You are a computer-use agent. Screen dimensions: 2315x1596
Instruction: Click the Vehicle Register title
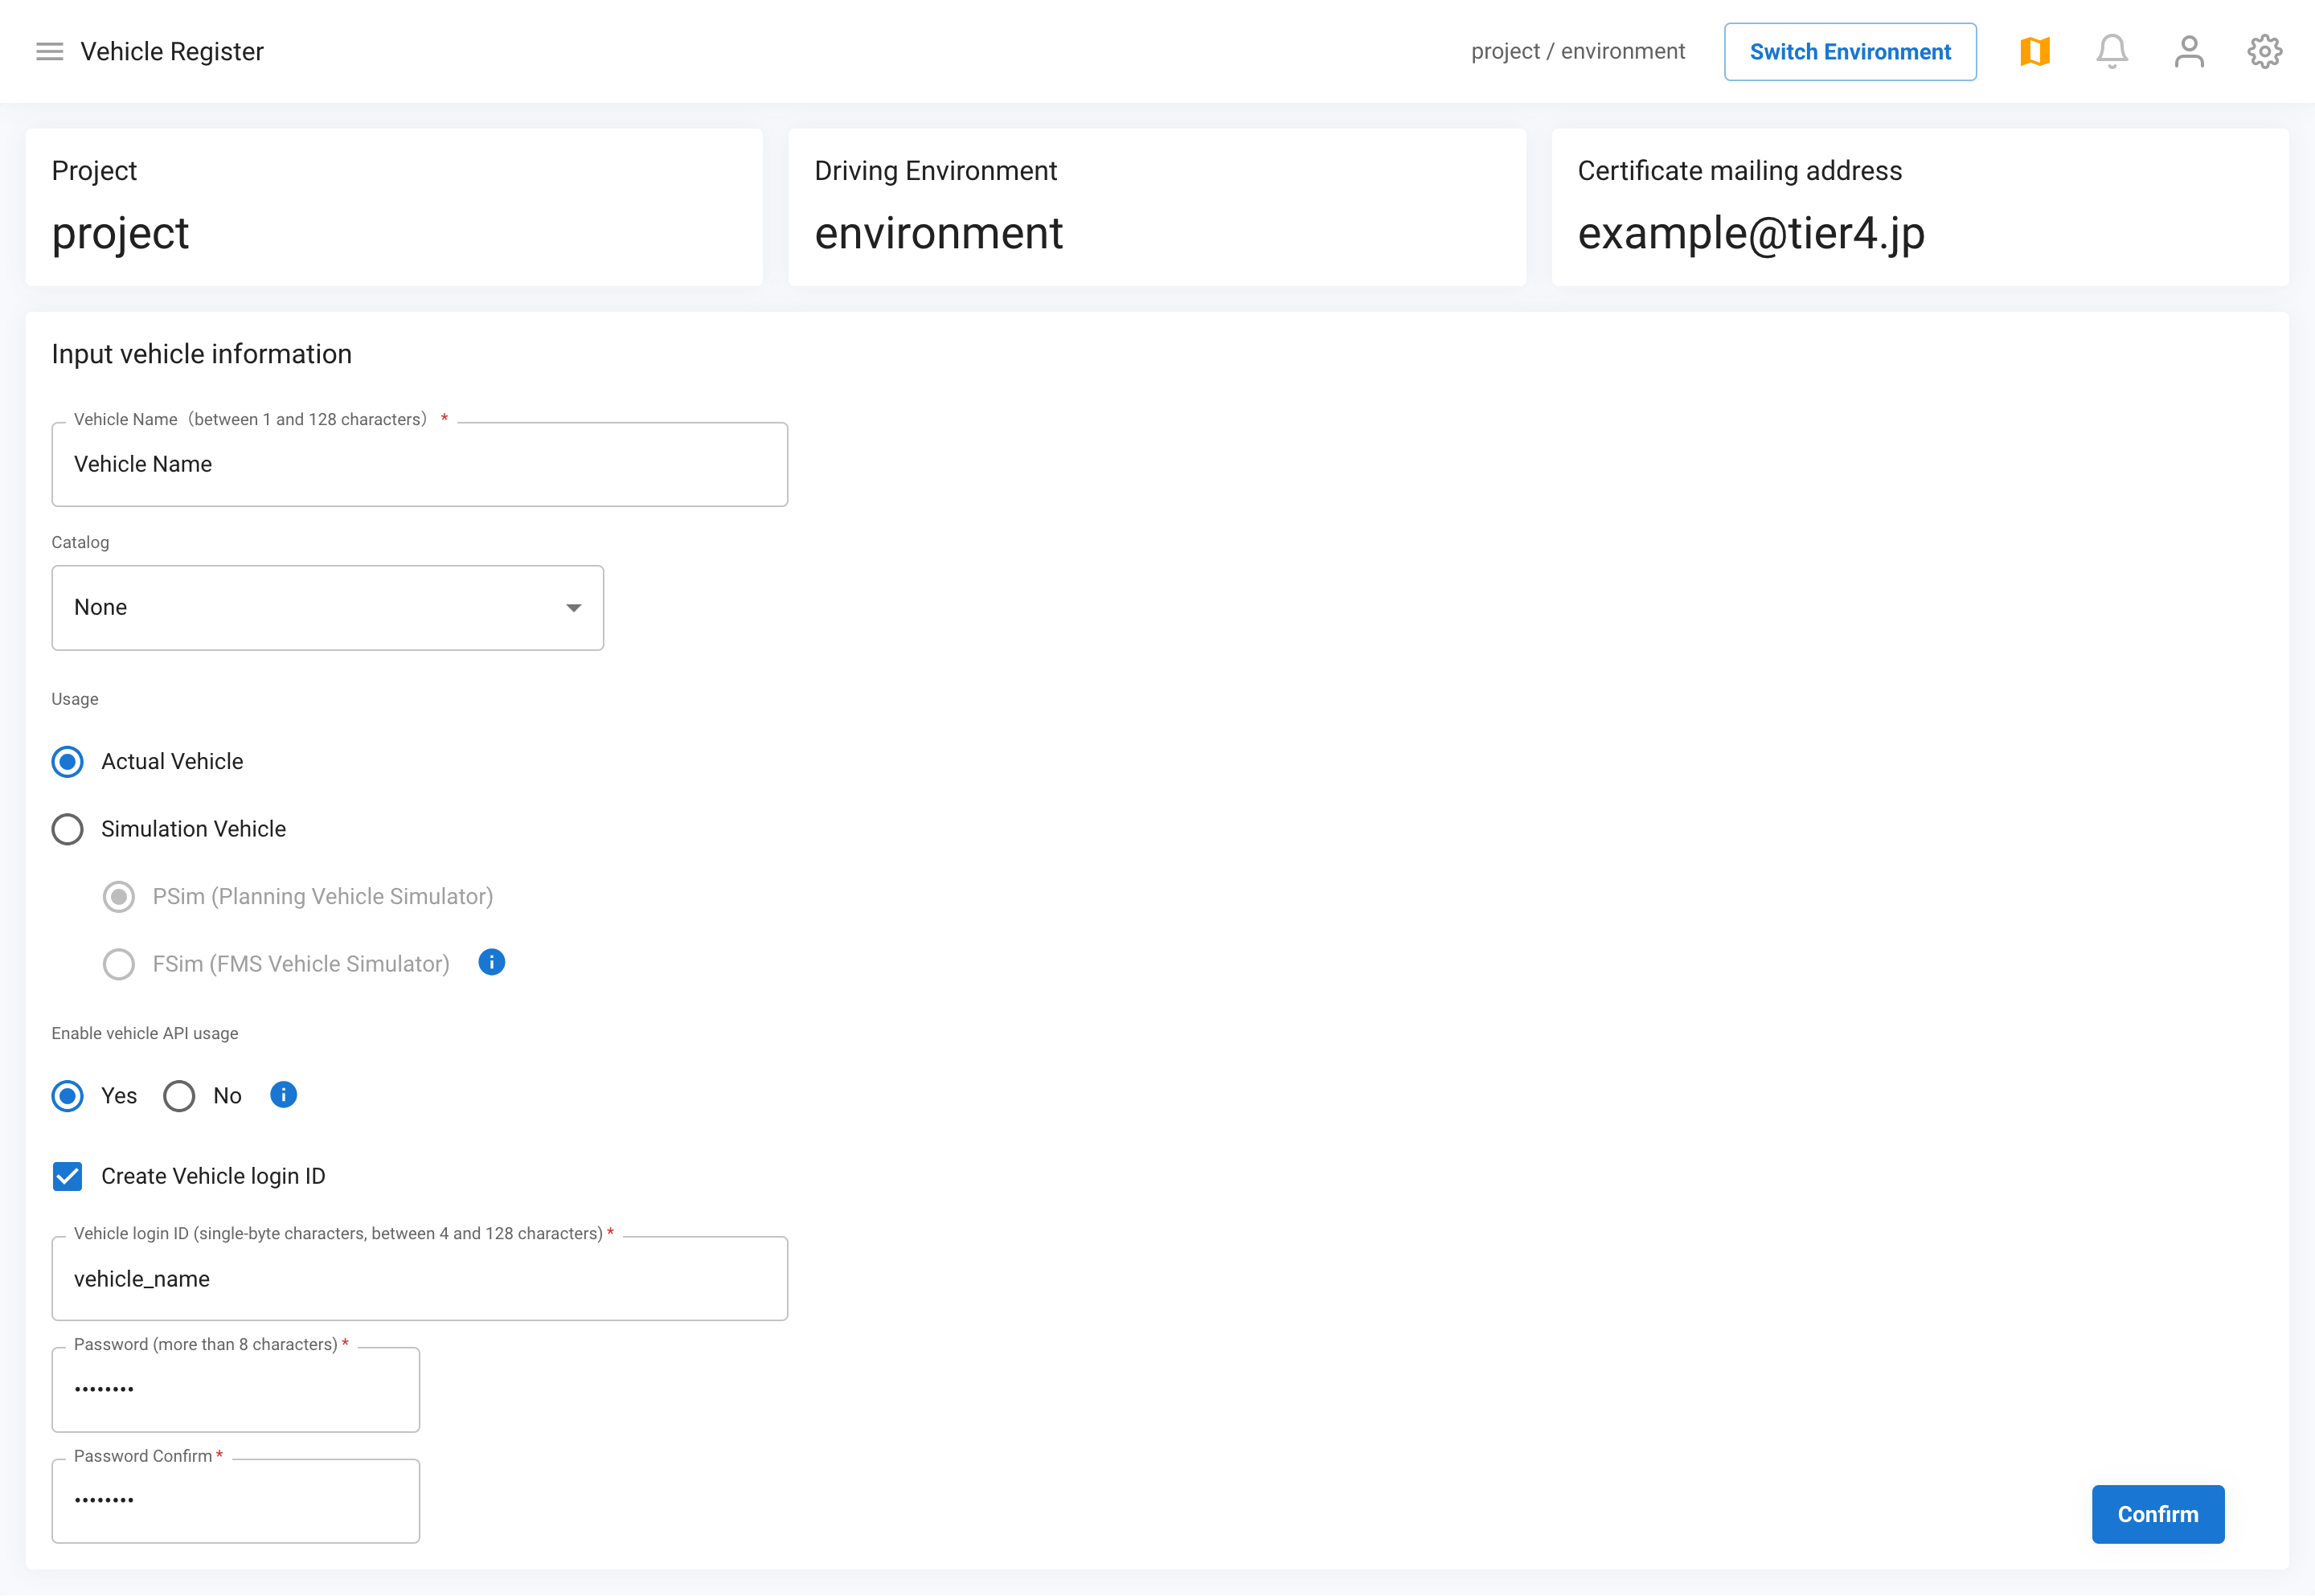click(x=172, y=51)
